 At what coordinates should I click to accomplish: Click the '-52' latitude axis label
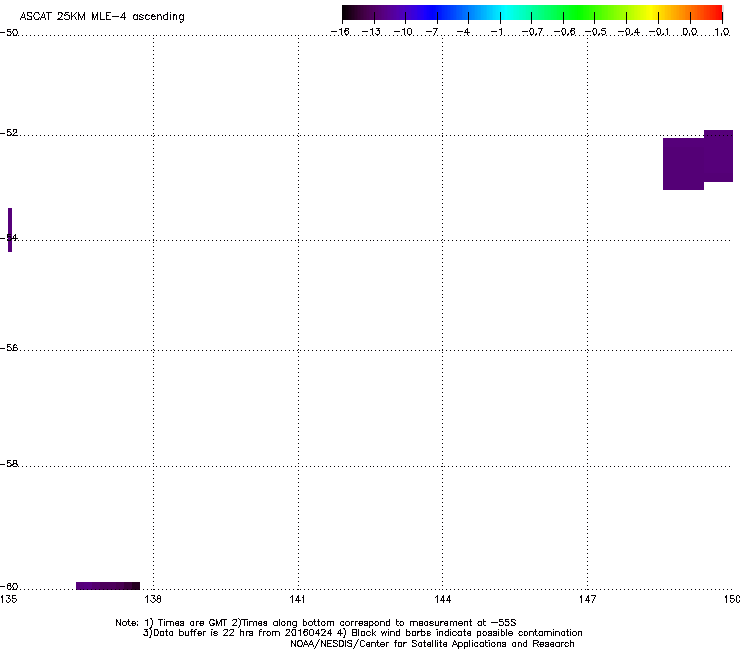point(9,133)
